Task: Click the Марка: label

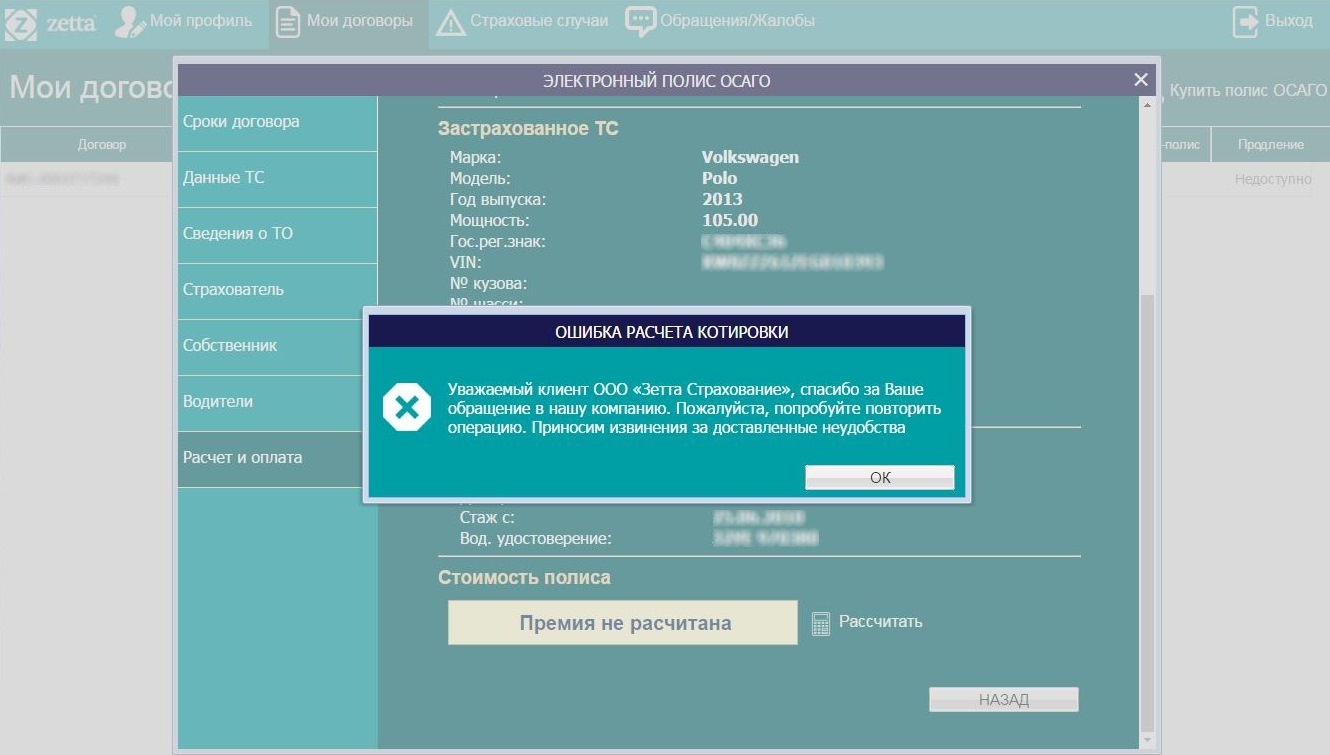Action: pos(475,157)
